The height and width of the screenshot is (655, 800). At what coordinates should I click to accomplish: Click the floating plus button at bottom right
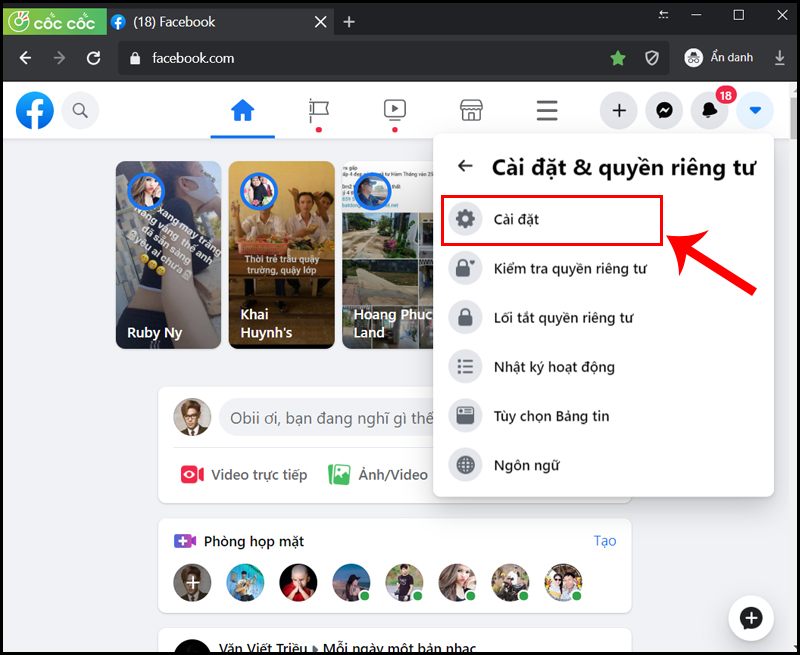click(751, 618)
